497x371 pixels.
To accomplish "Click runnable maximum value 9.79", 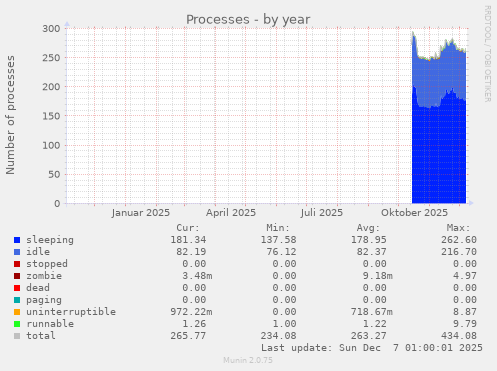I will point(465,324).
